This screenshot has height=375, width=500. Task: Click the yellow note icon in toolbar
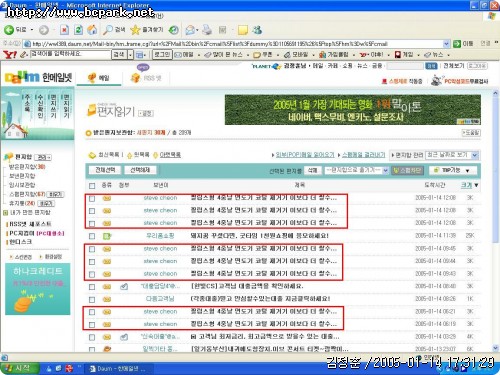point(243,30)
